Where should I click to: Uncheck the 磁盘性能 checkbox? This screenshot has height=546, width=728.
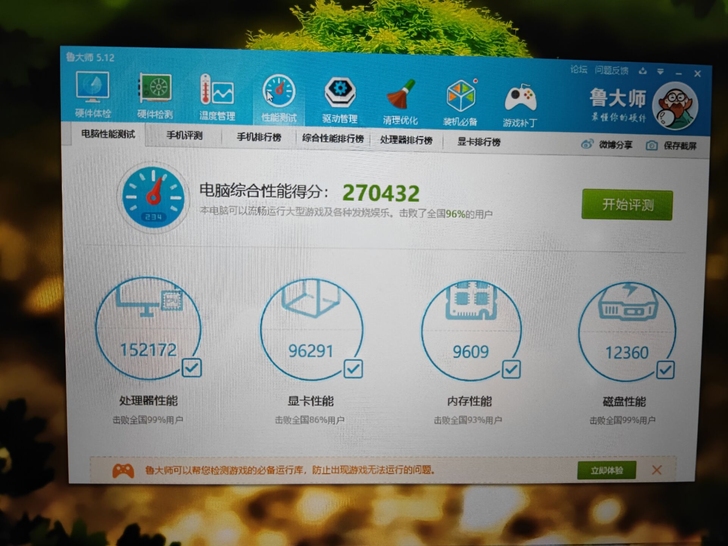[665, 370]
